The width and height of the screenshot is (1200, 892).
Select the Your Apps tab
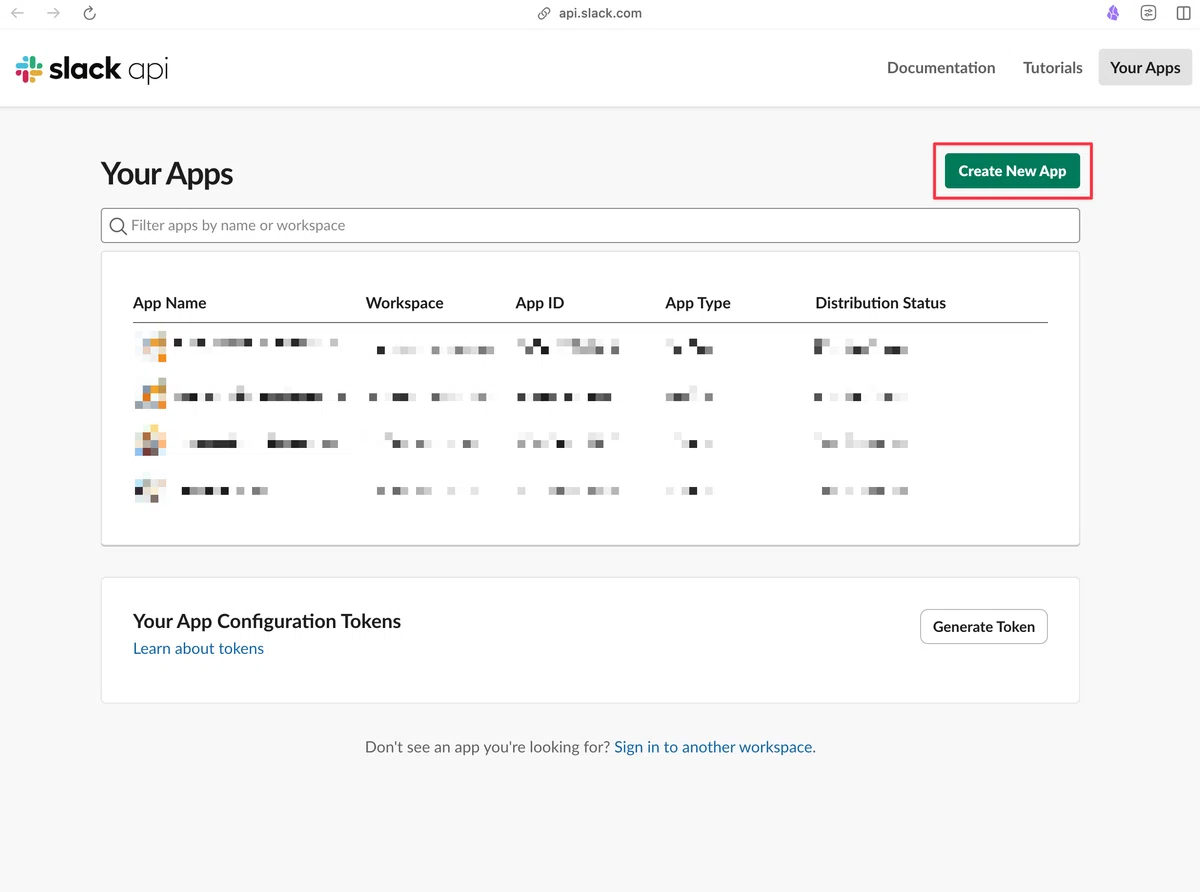coord(1145,67)
